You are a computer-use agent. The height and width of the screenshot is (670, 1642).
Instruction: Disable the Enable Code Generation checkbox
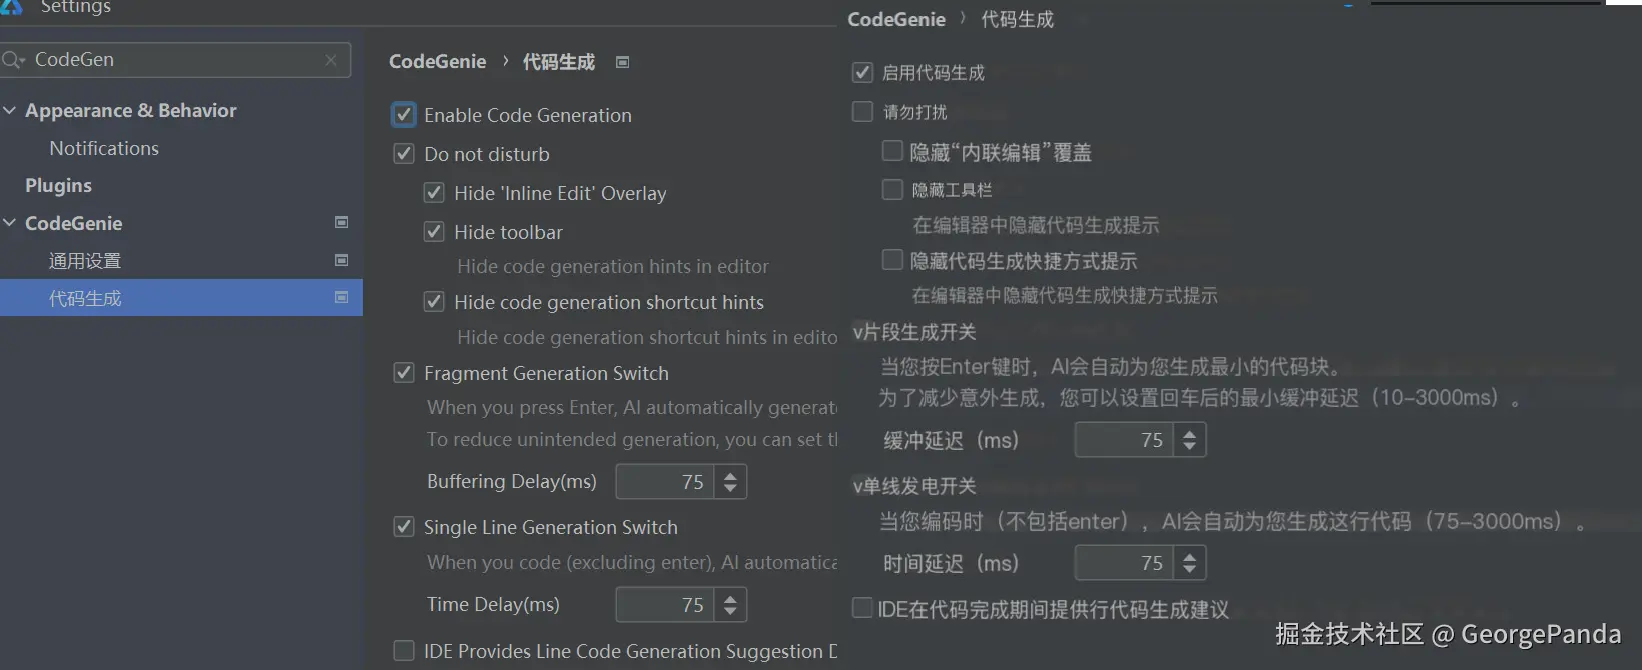403,114
